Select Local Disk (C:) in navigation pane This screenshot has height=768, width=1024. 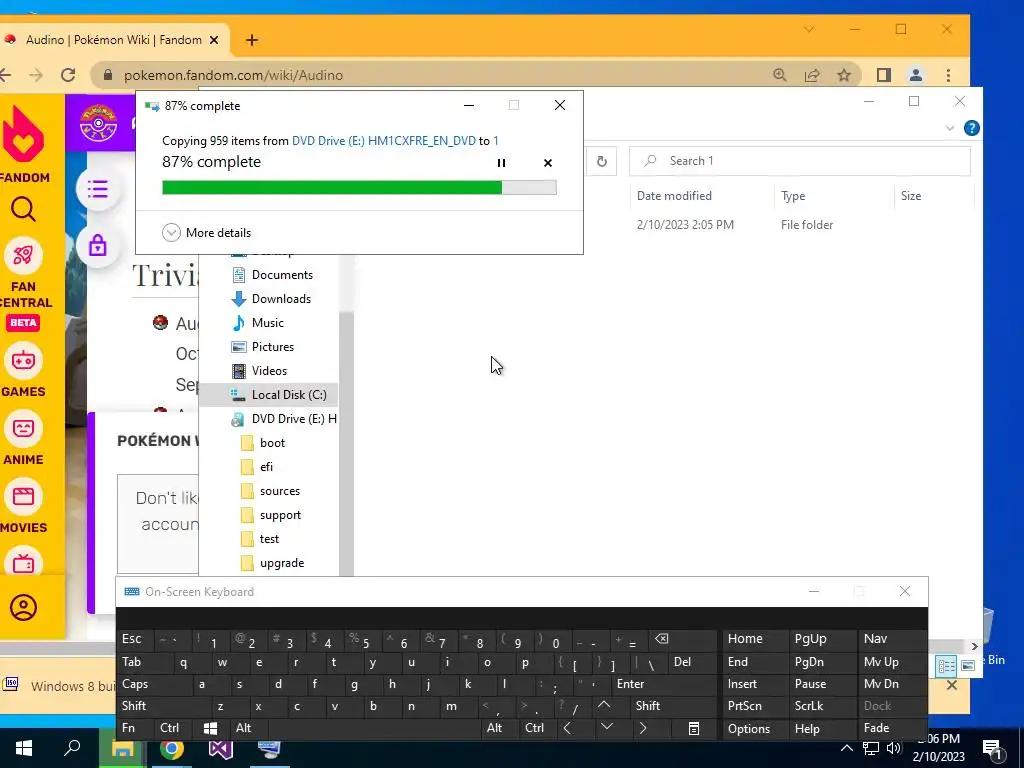pos(269,394)
